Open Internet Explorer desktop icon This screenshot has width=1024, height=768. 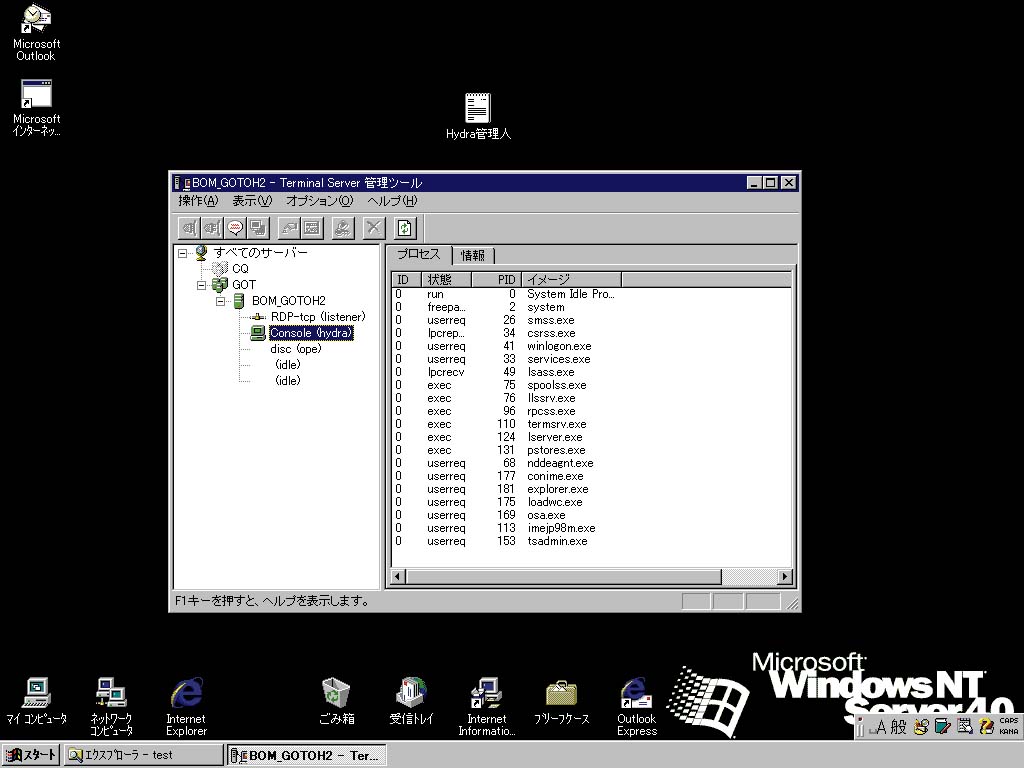186,707
